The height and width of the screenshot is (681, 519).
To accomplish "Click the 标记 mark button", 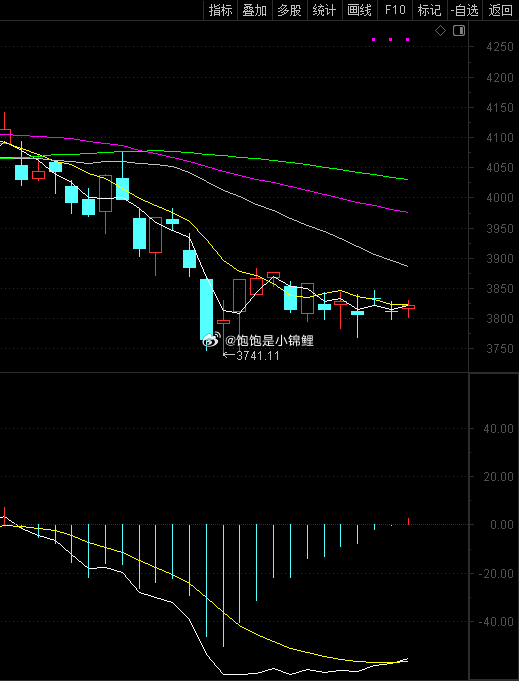I will (x=430, y=10).
